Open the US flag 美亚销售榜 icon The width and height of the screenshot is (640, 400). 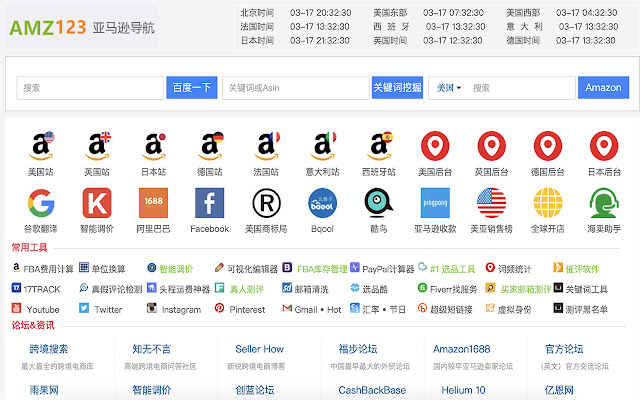[x=491, y=203]
